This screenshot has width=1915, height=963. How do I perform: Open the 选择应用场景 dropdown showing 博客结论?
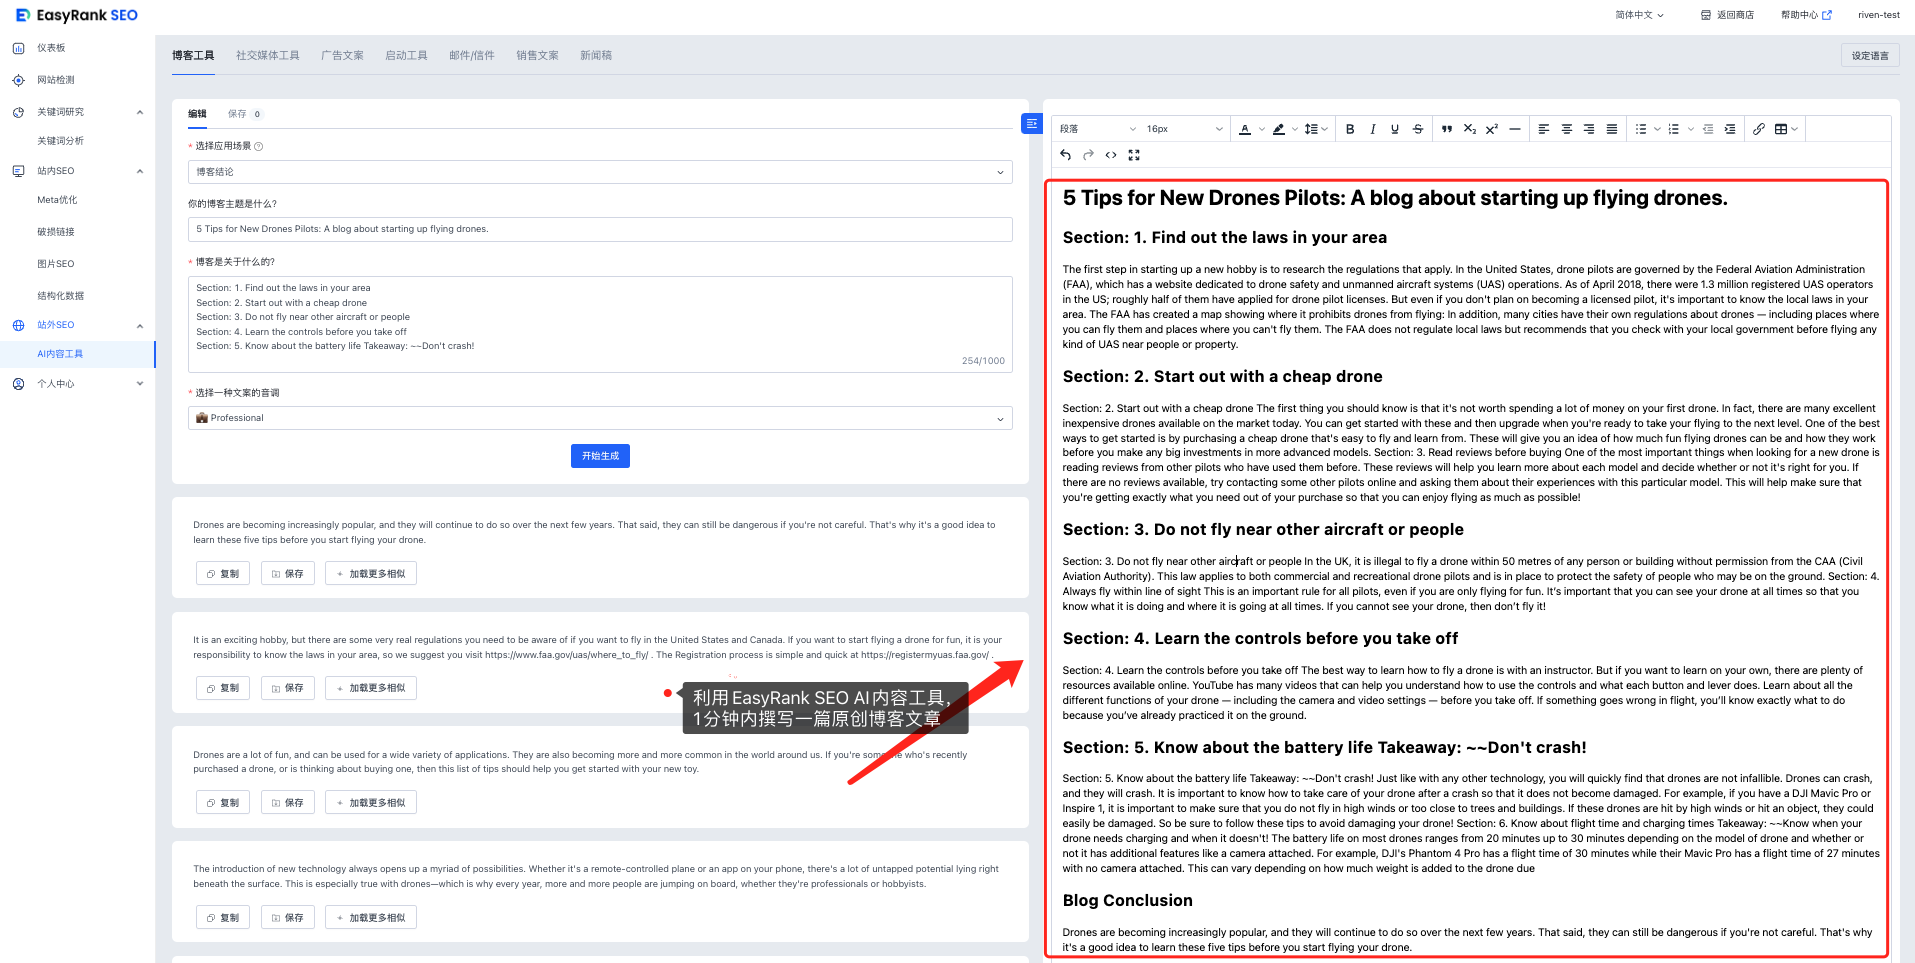(600, 172)
